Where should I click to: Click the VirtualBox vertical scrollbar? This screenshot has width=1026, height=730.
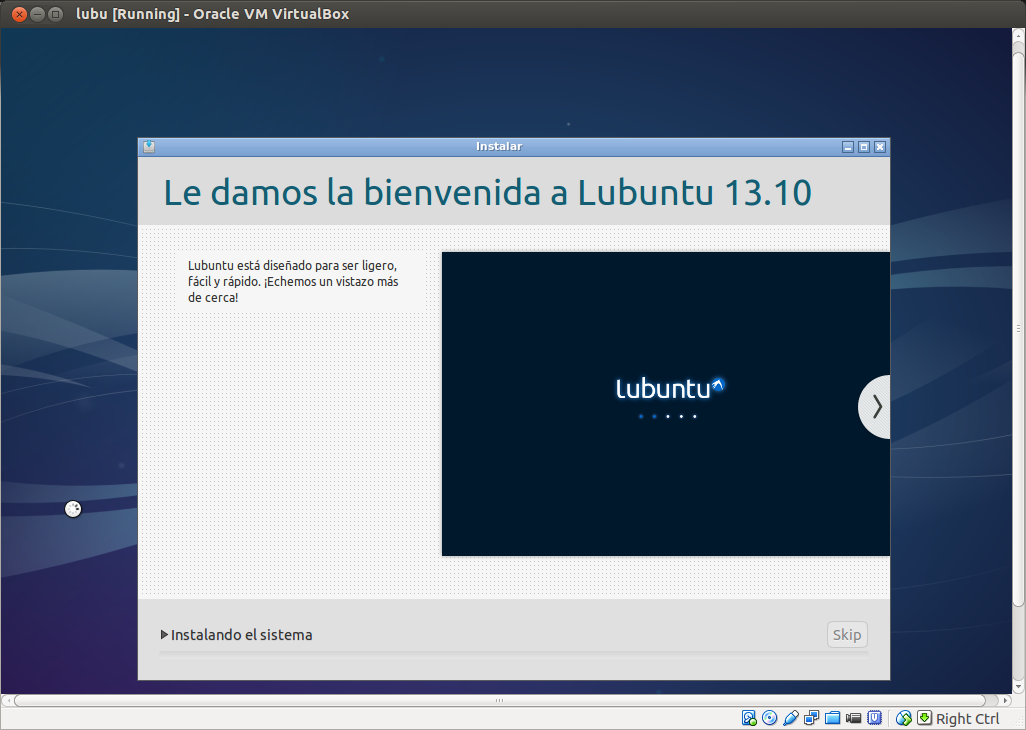(x=1019, y=330)
